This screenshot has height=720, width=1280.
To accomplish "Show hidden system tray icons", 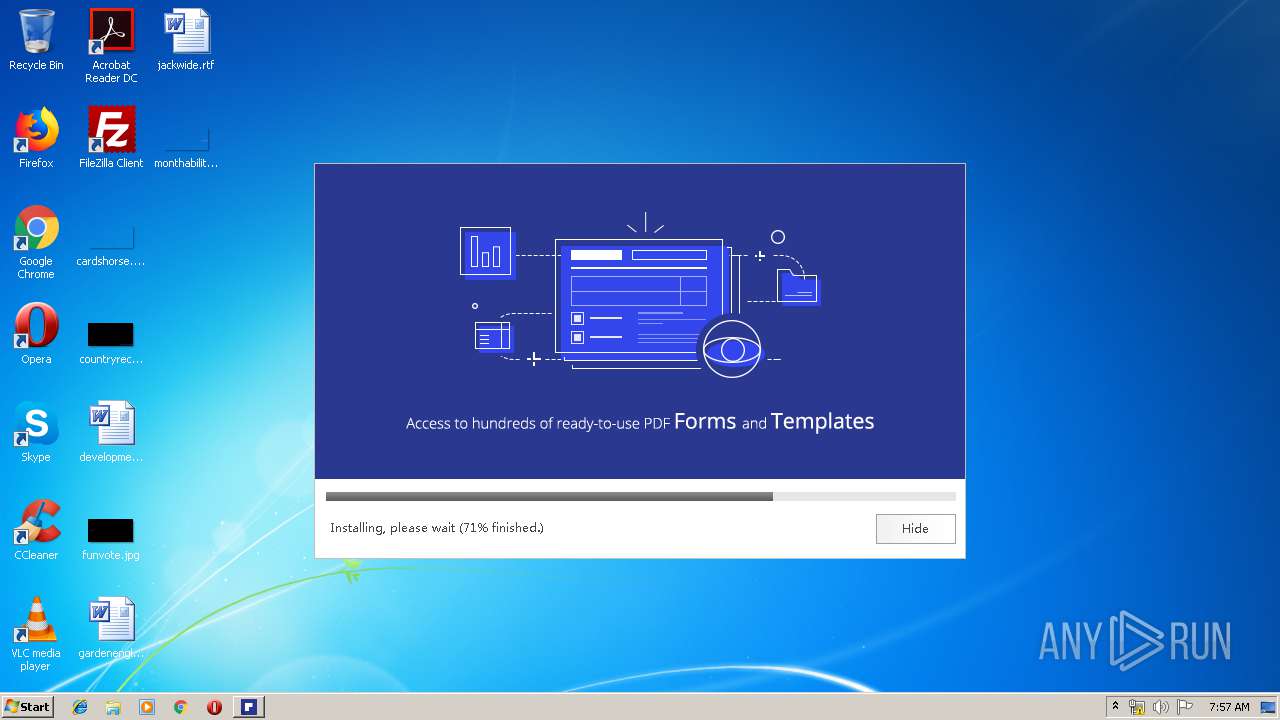I will pyautogui.click(x=1115, y=707).
